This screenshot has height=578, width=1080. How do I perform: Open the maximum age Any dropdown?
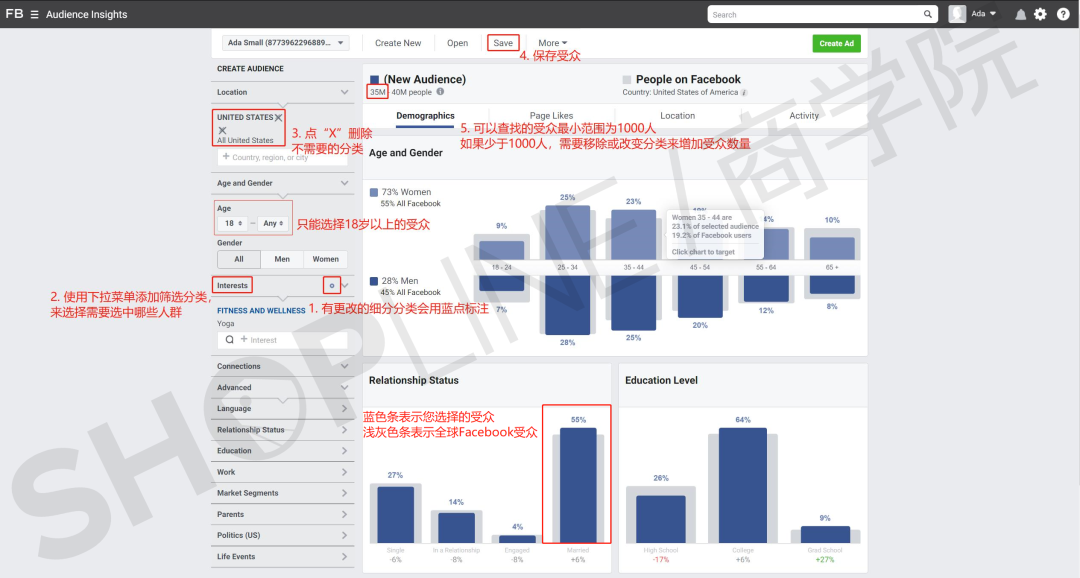coord(273,223)
